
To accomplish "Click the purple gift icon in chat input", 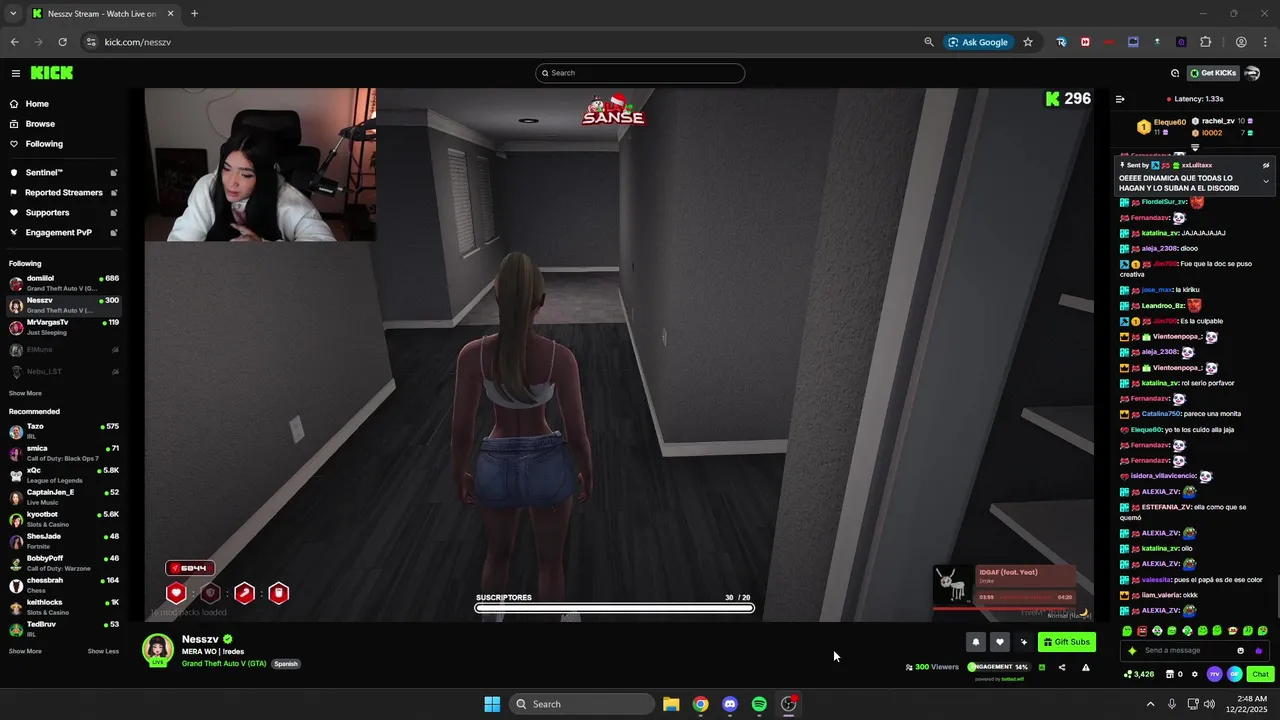I will (x=1259, y=650).
